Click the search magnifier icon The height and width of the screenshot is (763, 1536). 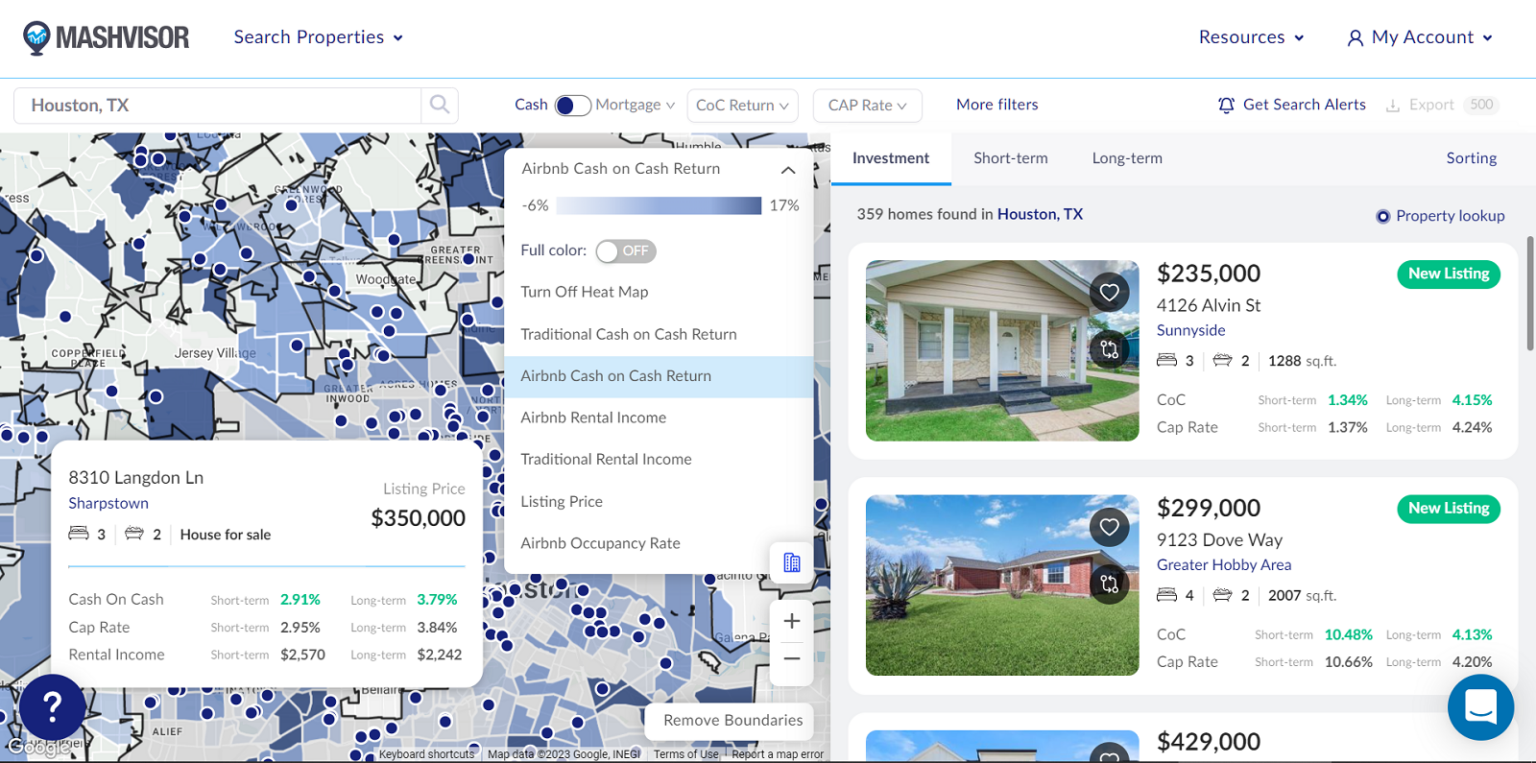[x=439, y=105]
